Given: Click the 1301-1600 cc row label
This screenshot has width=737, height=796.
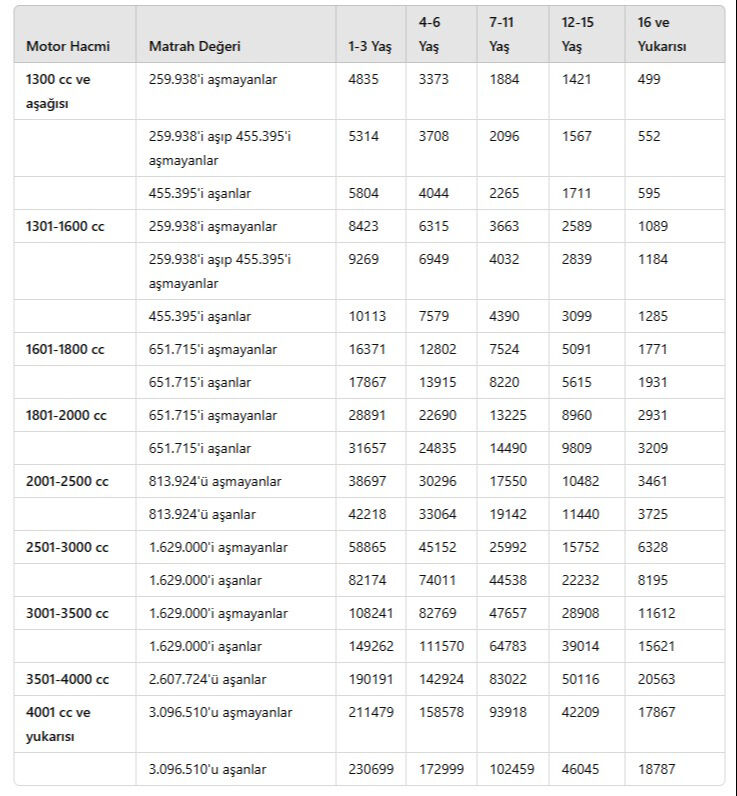Looking at the screenshot, I should pyautogui.click(x=65, y=226).
